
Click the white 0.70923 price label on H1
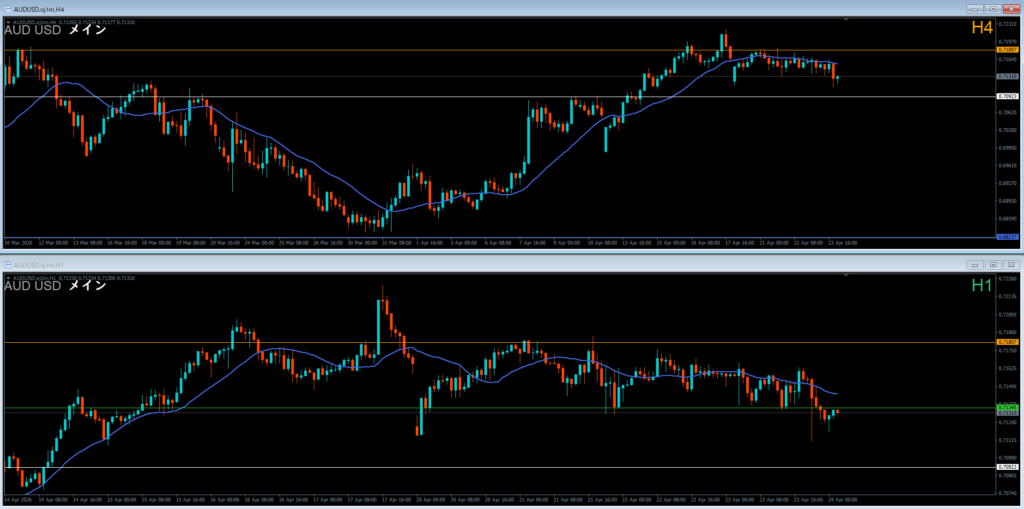(x=1008, y=467)
